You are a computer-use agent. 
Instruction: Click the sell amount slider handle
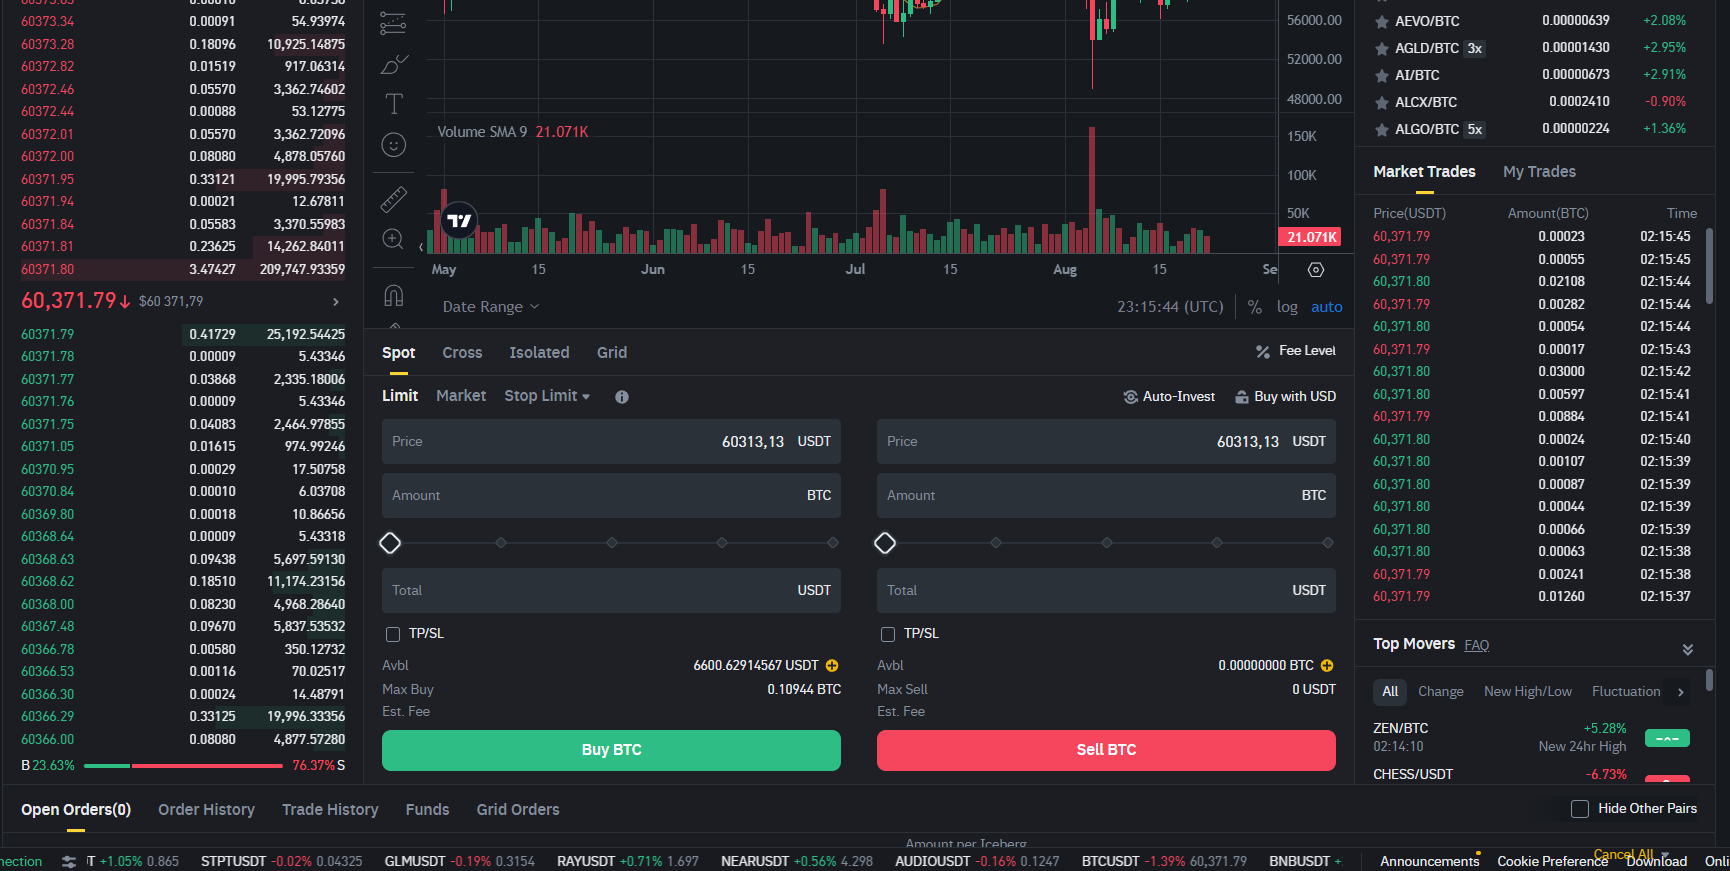click(885, 543)
